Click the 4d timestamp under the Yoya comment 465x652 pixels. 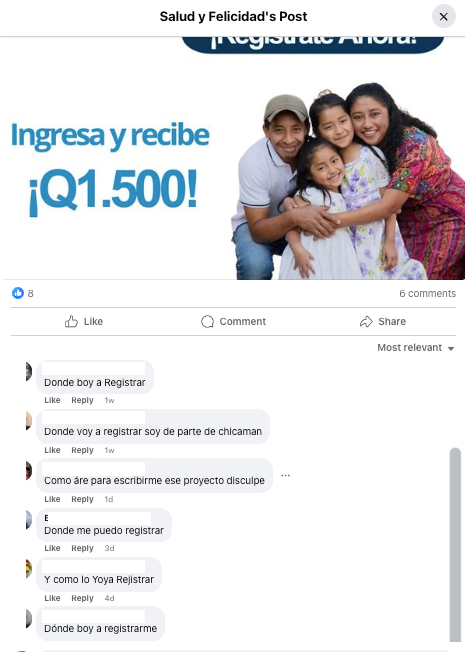tap(109, 598)
